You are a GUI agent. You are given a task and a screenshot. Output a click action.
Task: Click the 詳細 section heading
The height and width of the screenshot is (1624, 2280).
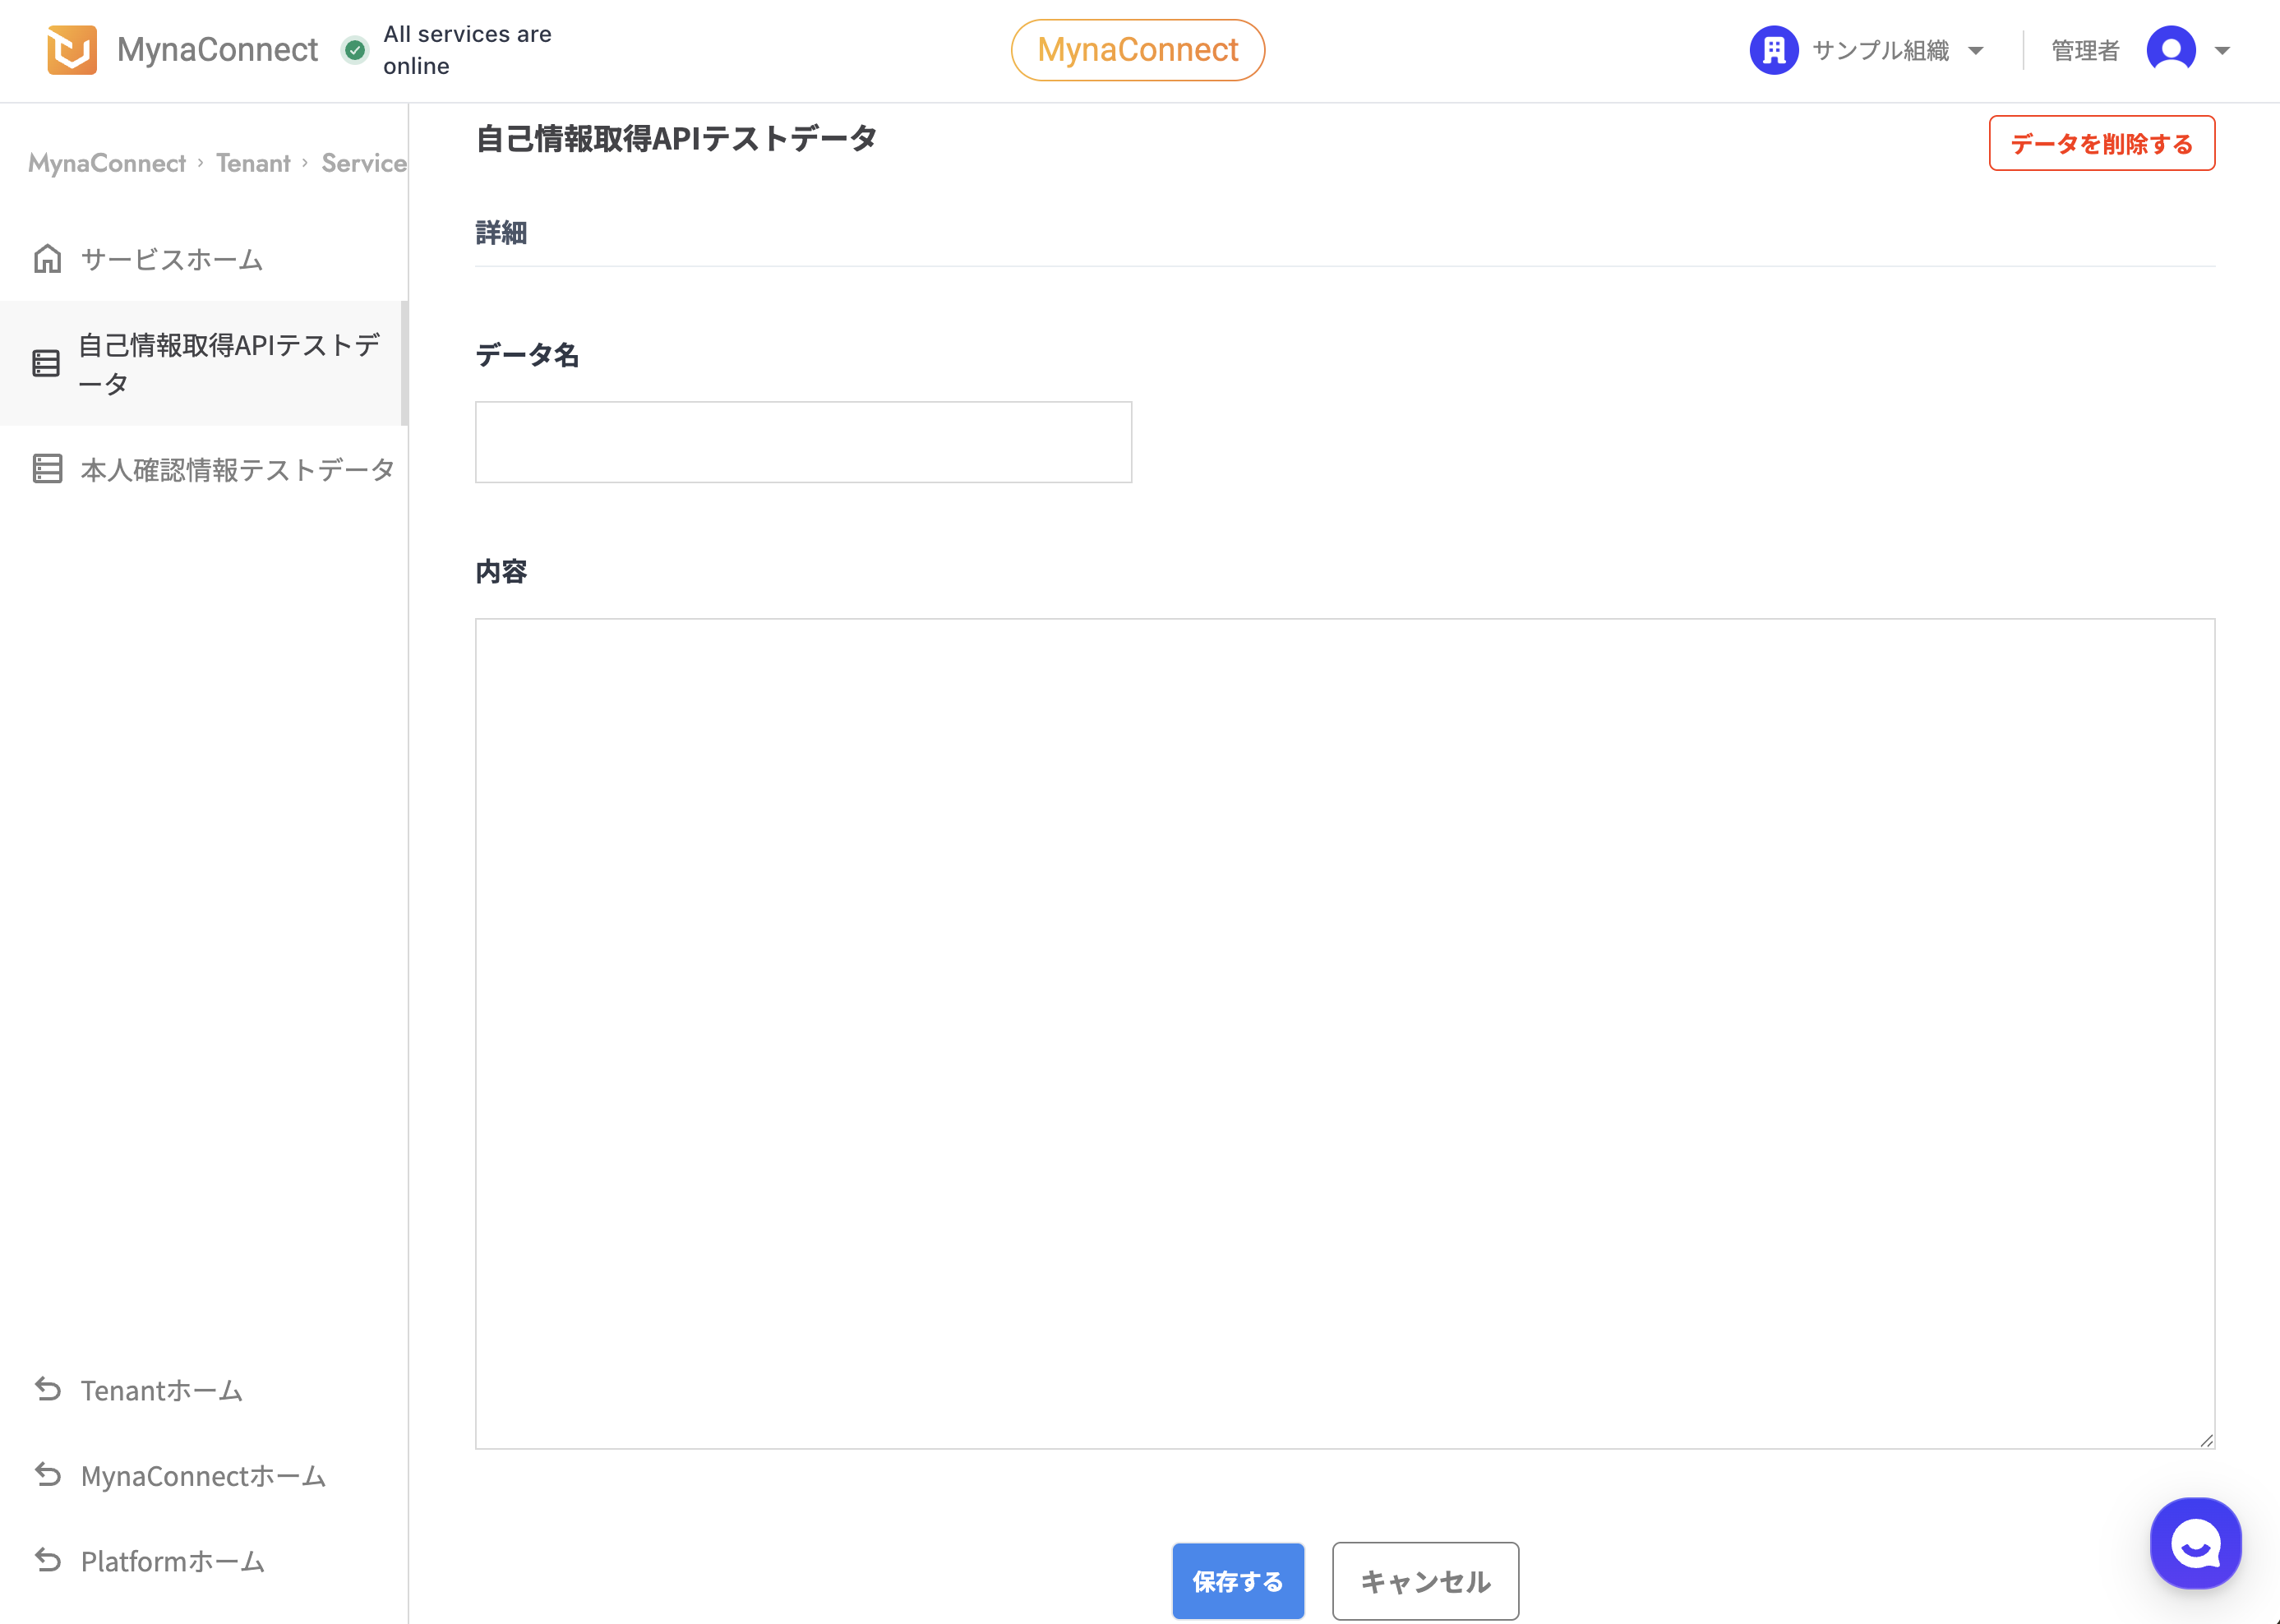501,233
